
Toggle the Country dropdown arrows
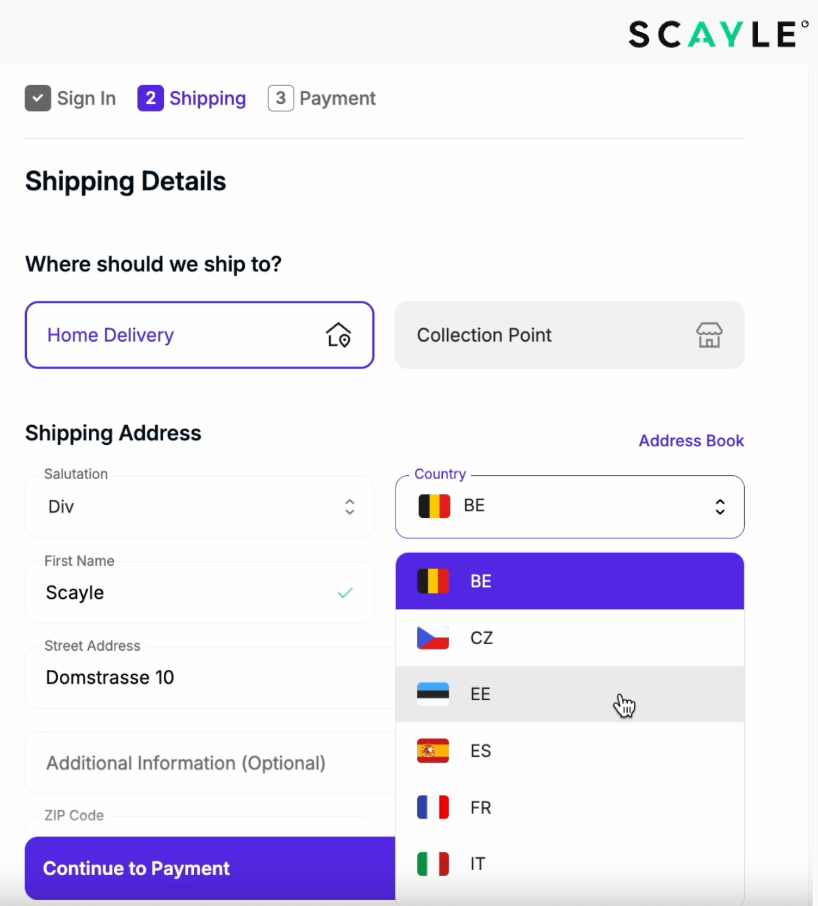coord(720,507)
